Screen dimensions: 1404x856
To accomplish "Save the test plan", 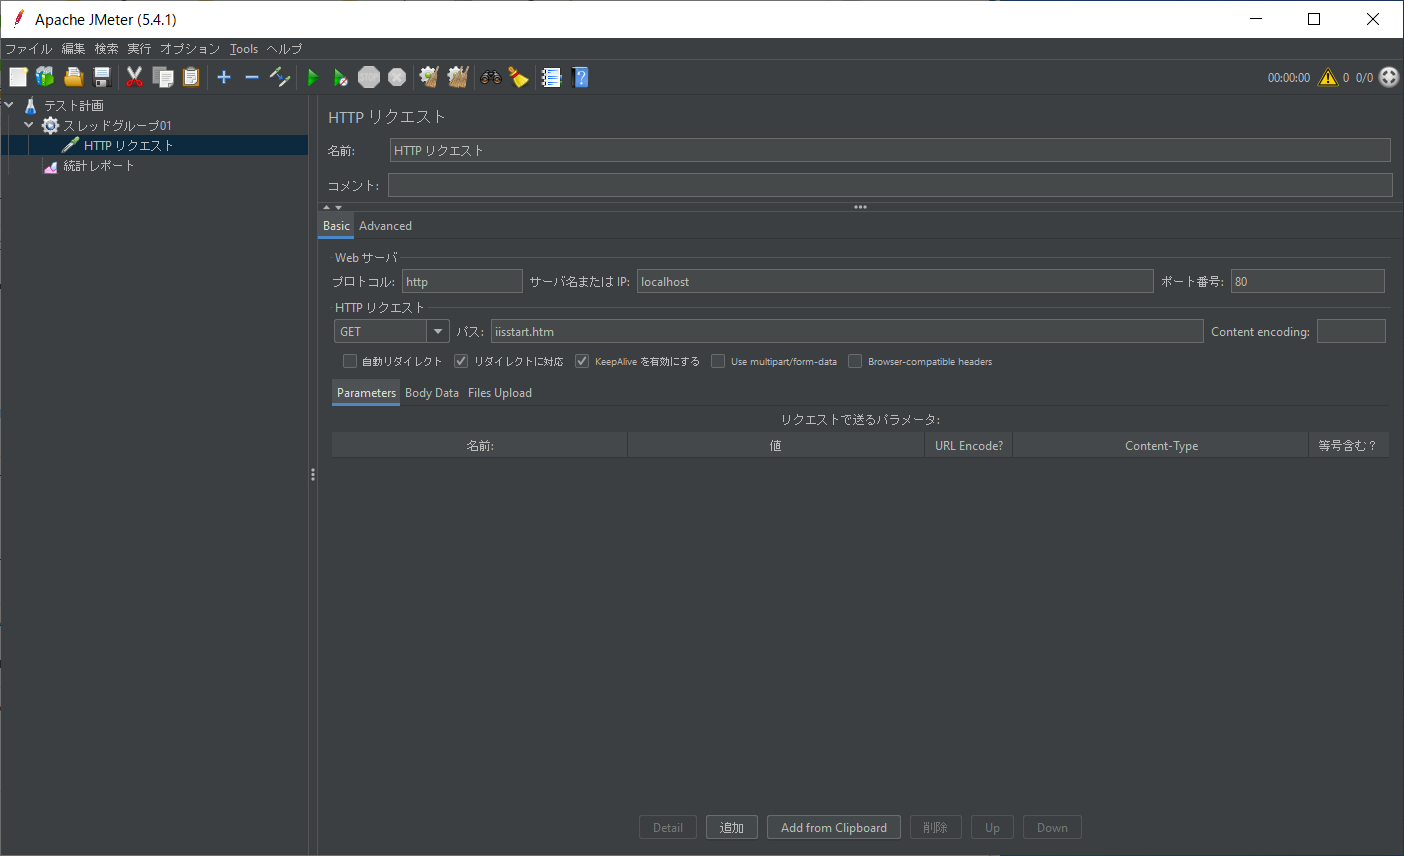I will pyautogui.click(x=101, y=77).
